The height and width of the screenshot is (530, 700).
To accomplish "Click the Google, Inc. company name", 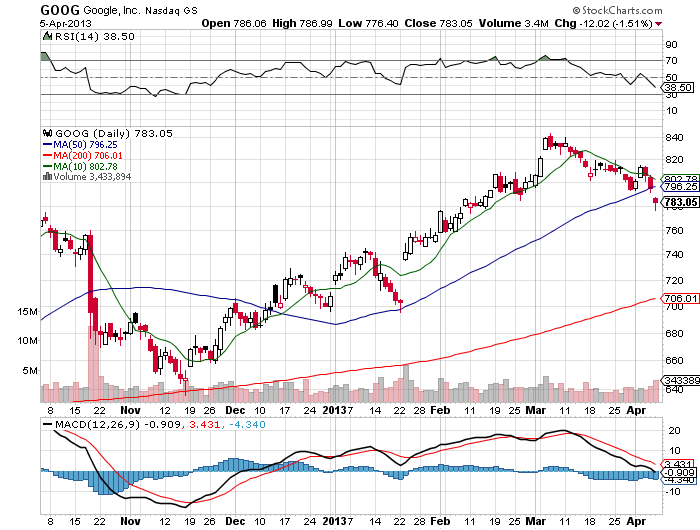I will point(112,10).
